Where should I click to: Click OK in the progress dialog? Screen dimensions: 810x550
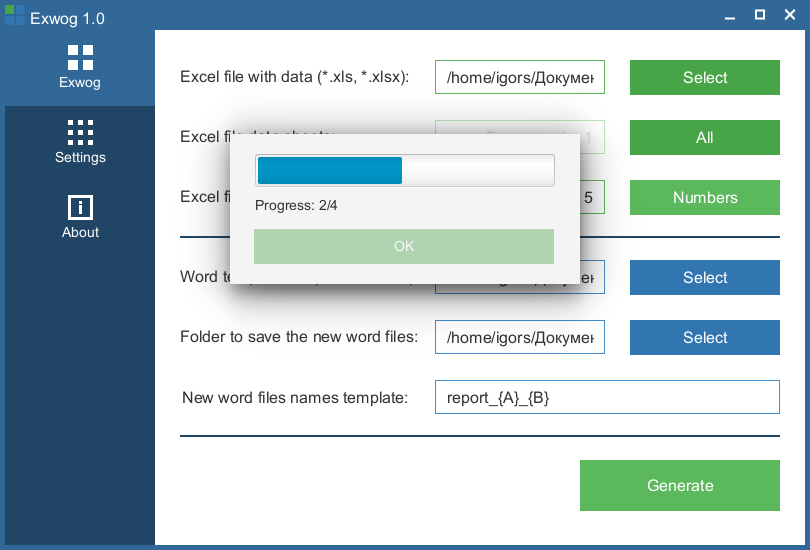[404, 246]
